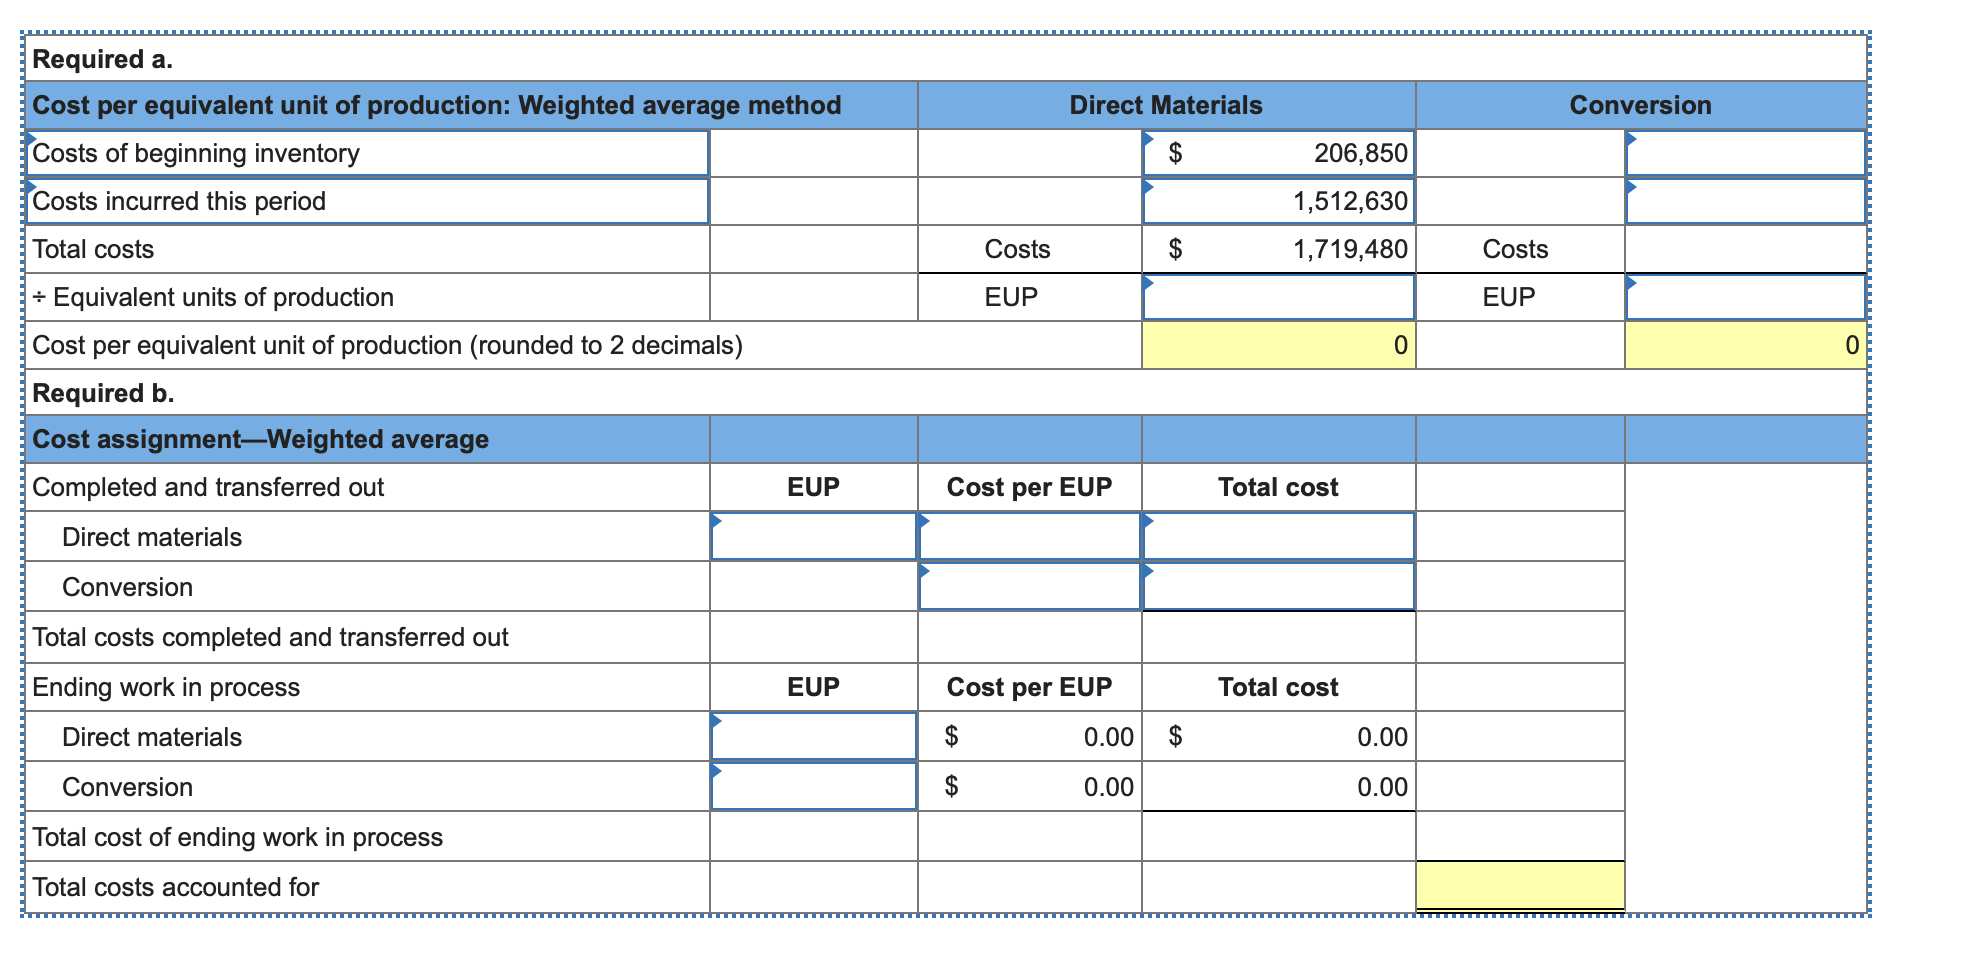This screenshot has width=1988, height=972.
Task: Click 'Required b.' heading
Action: point(103,393)
